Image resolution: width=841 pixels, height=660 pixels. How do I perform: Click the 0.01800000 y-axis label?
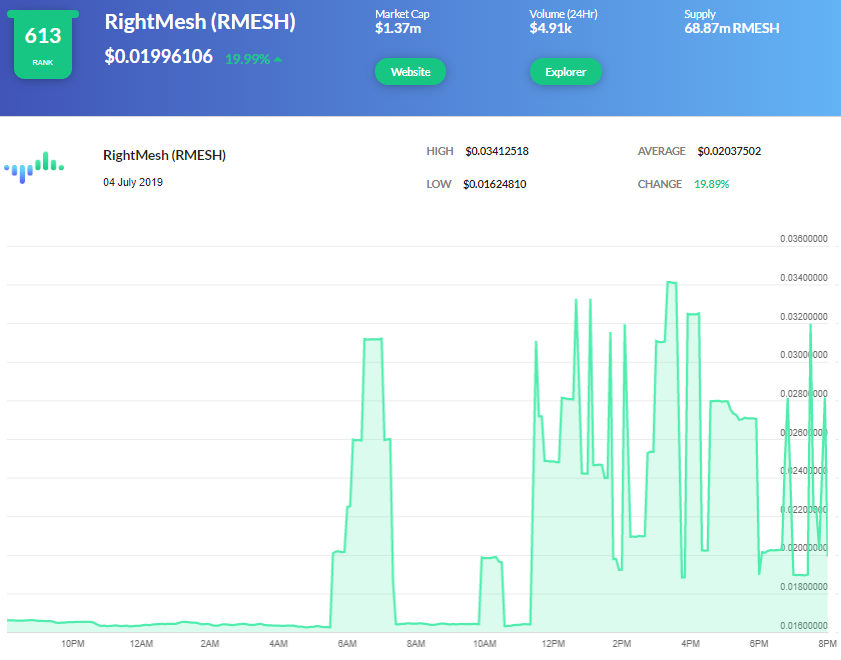pos(803,587)
